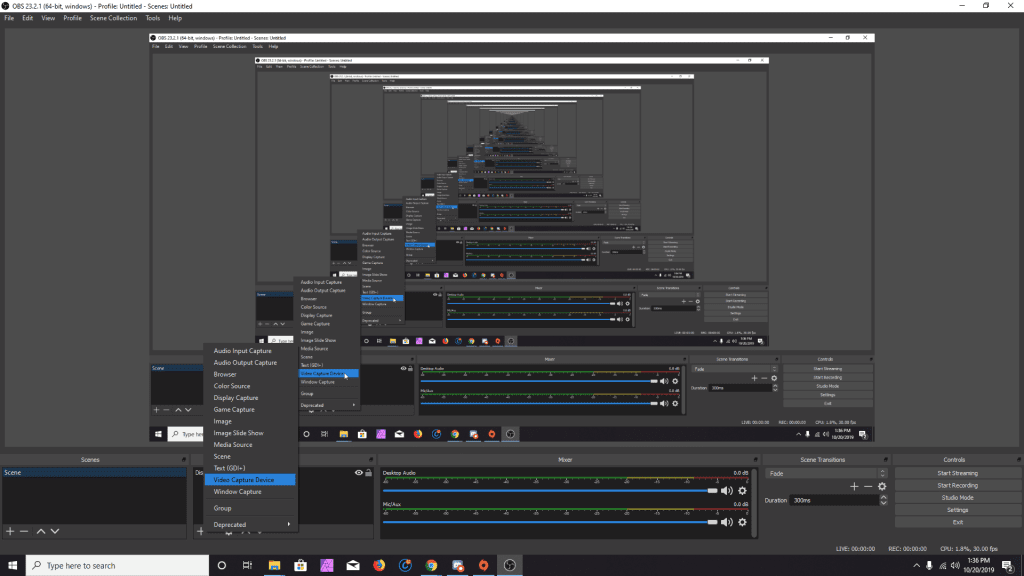Open the Profile menu
The image size is (1024, 576).
(x=72, y=18)
